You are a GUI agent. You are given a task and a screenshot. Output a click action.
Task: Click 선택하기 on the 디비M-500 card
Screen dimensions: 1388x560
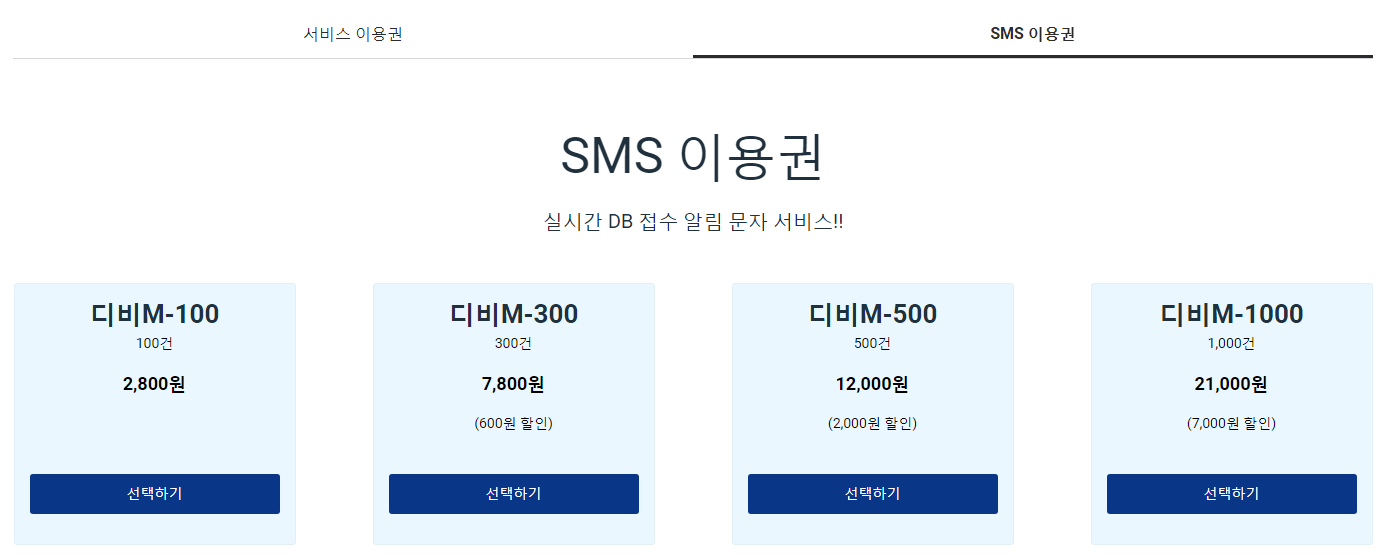point(872,494)
